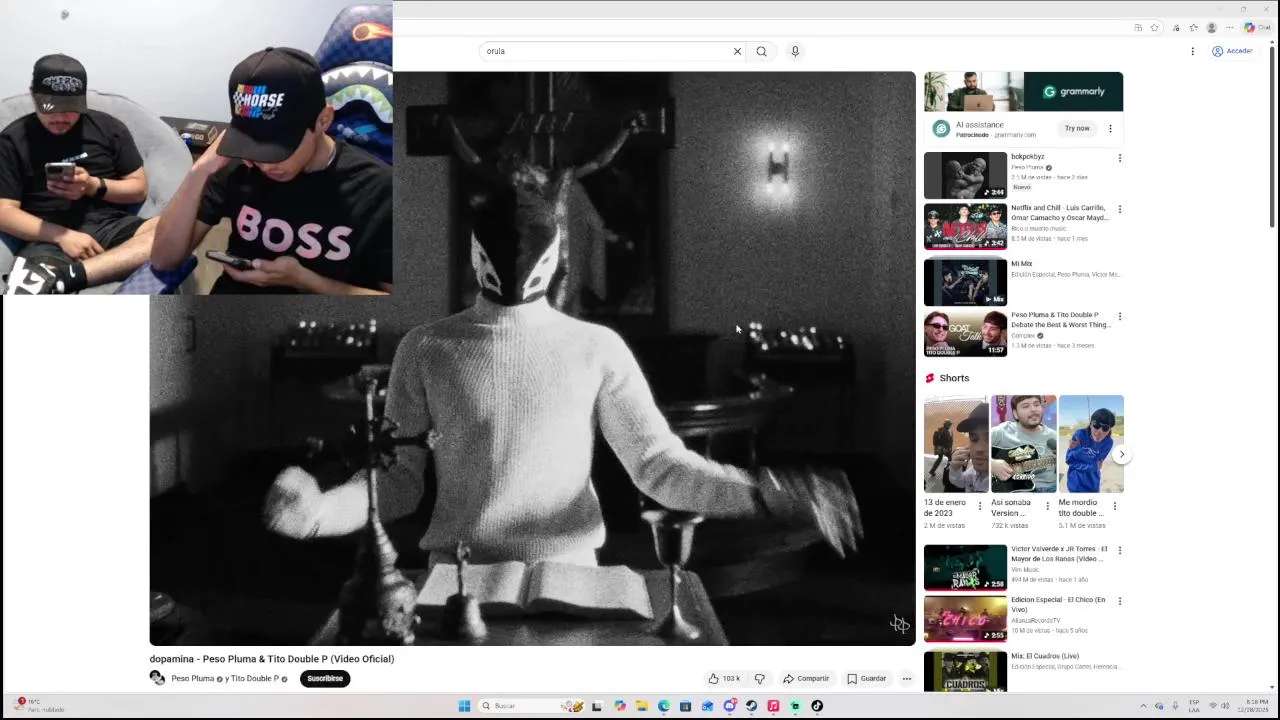The image size is (1280, 720).
Task: Open the 'Netflix and Chill' video title
Action: click(x=1059, y=212)
